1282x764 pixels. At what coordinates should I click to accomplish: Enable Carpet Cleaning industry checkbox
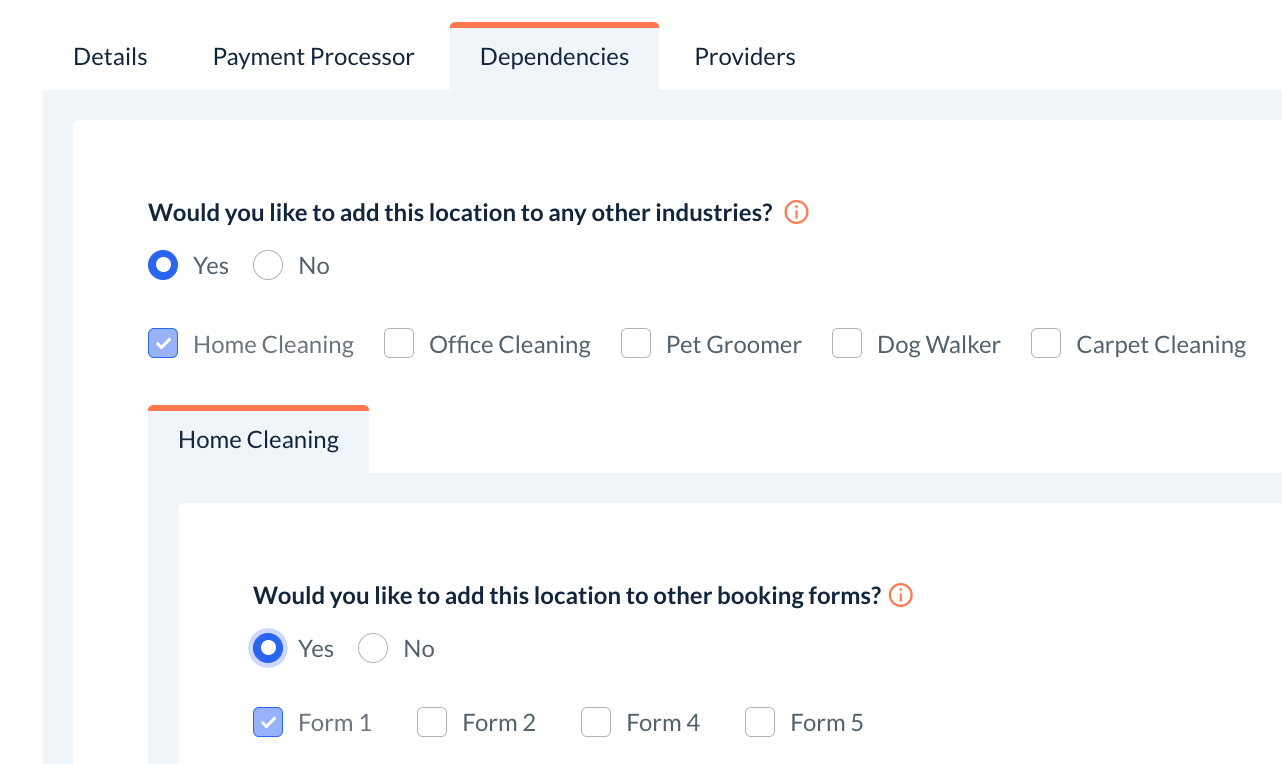(x=1046, y=345)
